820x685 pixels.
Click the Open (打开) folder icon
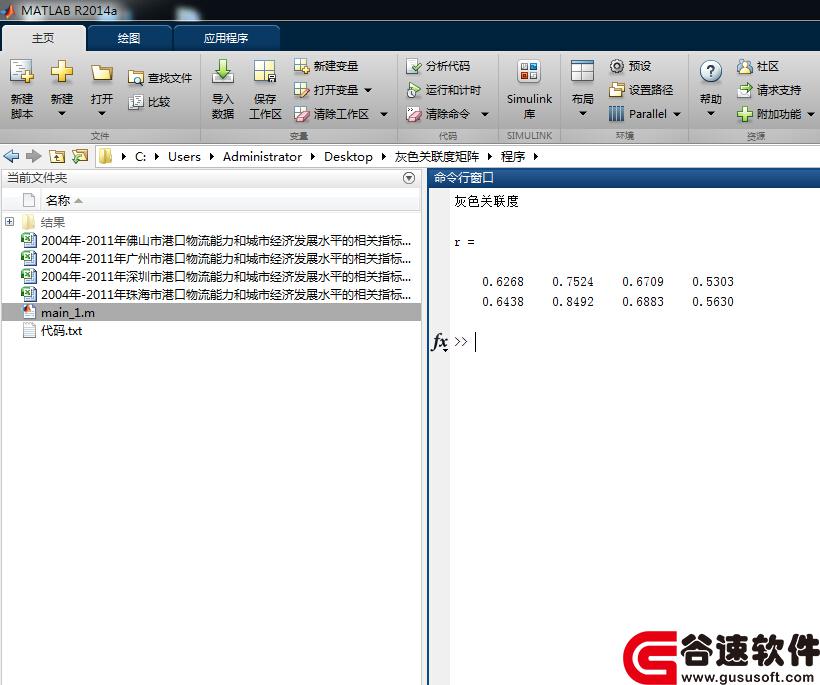pos(101,73)
